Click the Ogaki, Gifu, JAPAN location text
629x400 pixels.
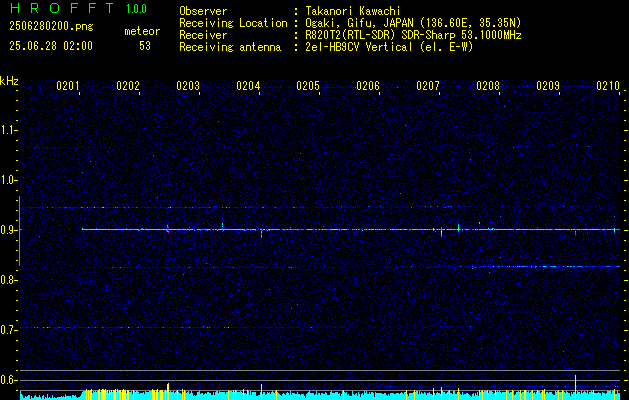tap(412, 23)
